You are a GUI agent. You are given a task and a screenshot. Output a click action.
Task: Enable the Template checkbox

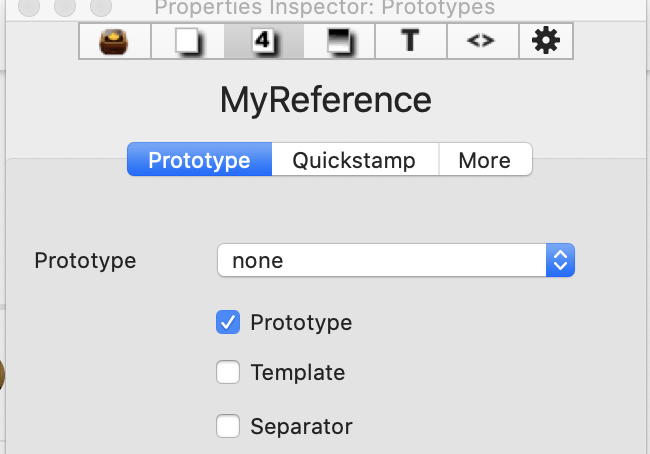point(228,372)
